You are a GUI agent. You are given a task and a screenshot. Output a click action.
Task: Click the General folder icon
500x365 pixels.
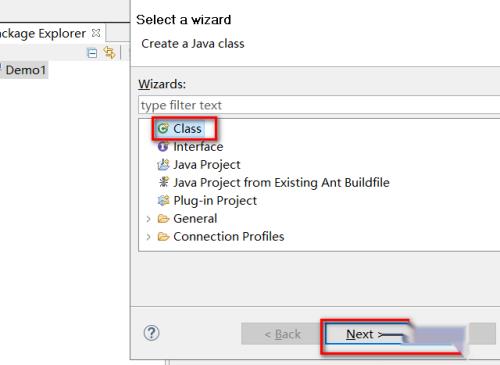[x=163, y=219]
